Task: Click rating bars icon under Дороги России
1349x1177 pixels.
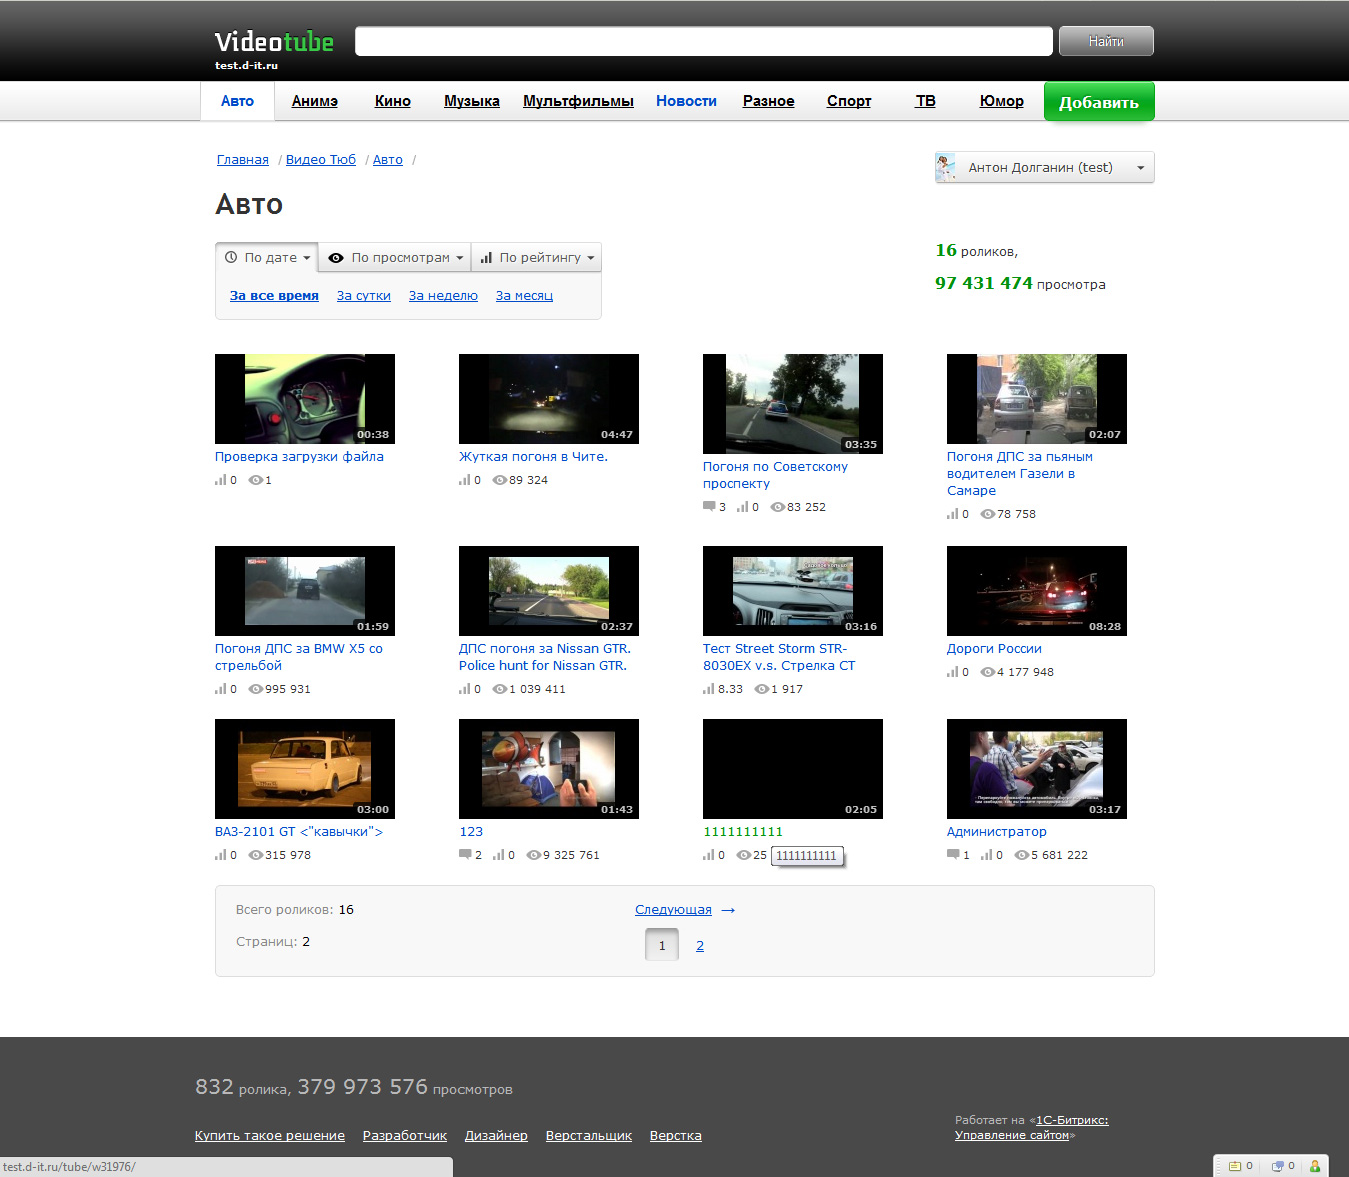Action: click(952, 672)
